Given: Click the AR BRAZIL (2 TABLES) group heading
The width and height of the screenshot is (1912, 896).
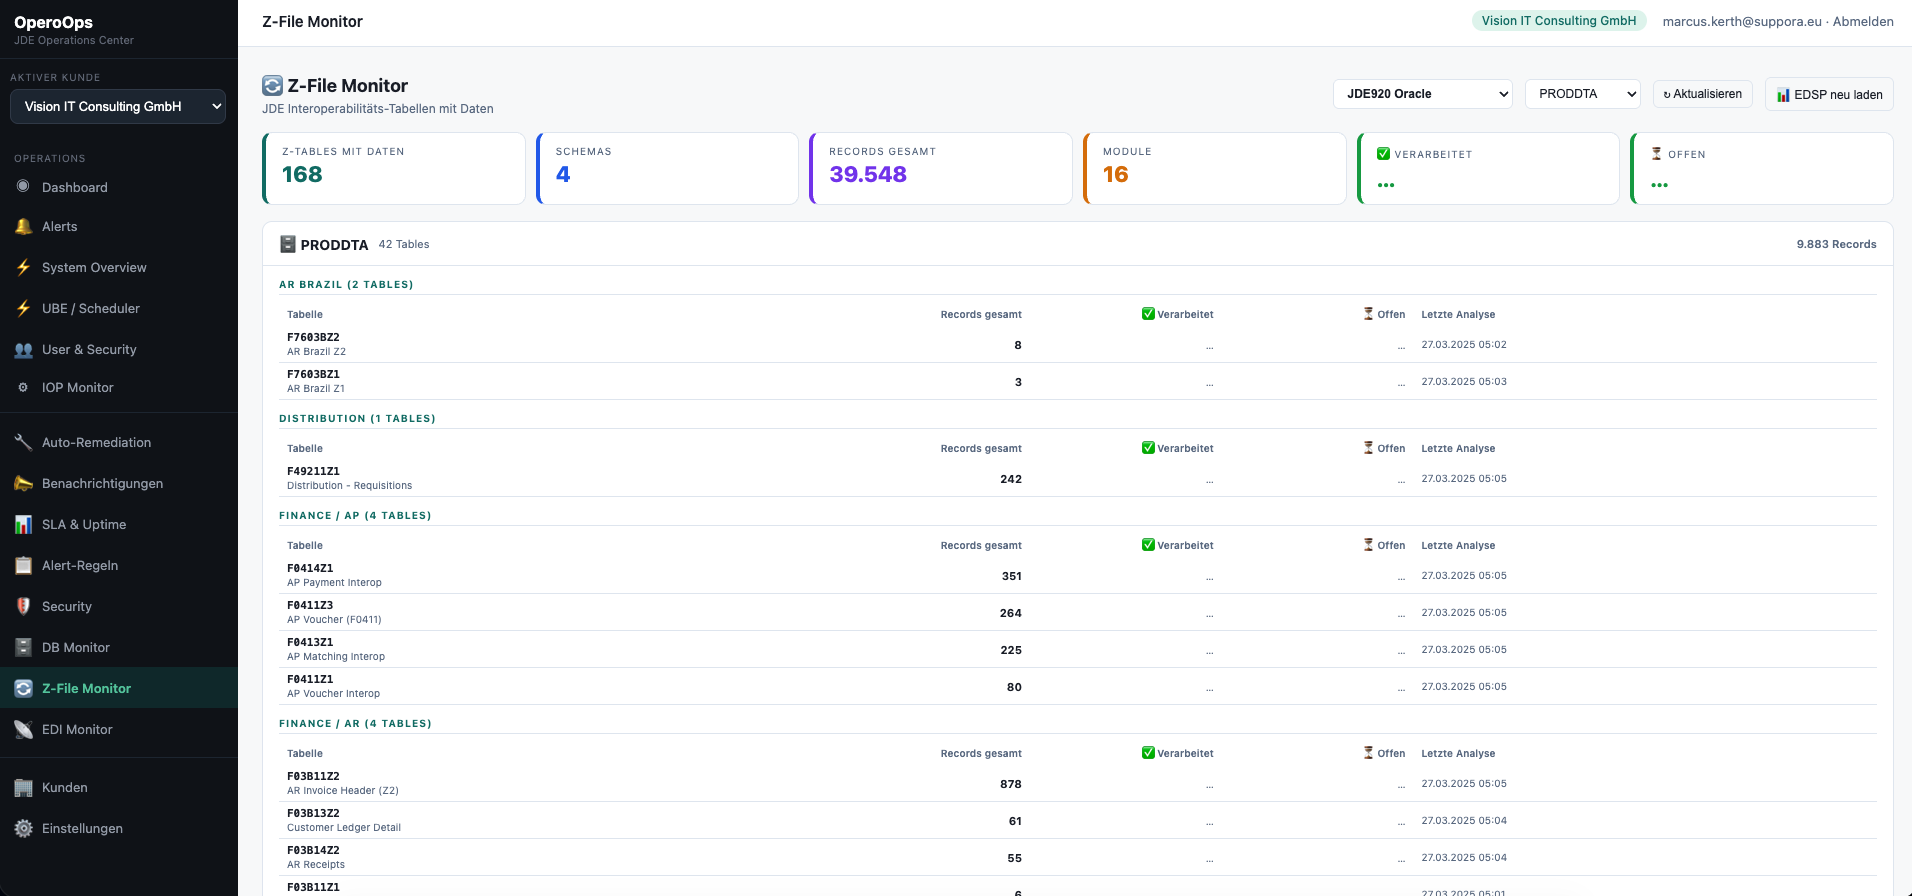Looking at the screenshot, I should [x=346, y=285].
